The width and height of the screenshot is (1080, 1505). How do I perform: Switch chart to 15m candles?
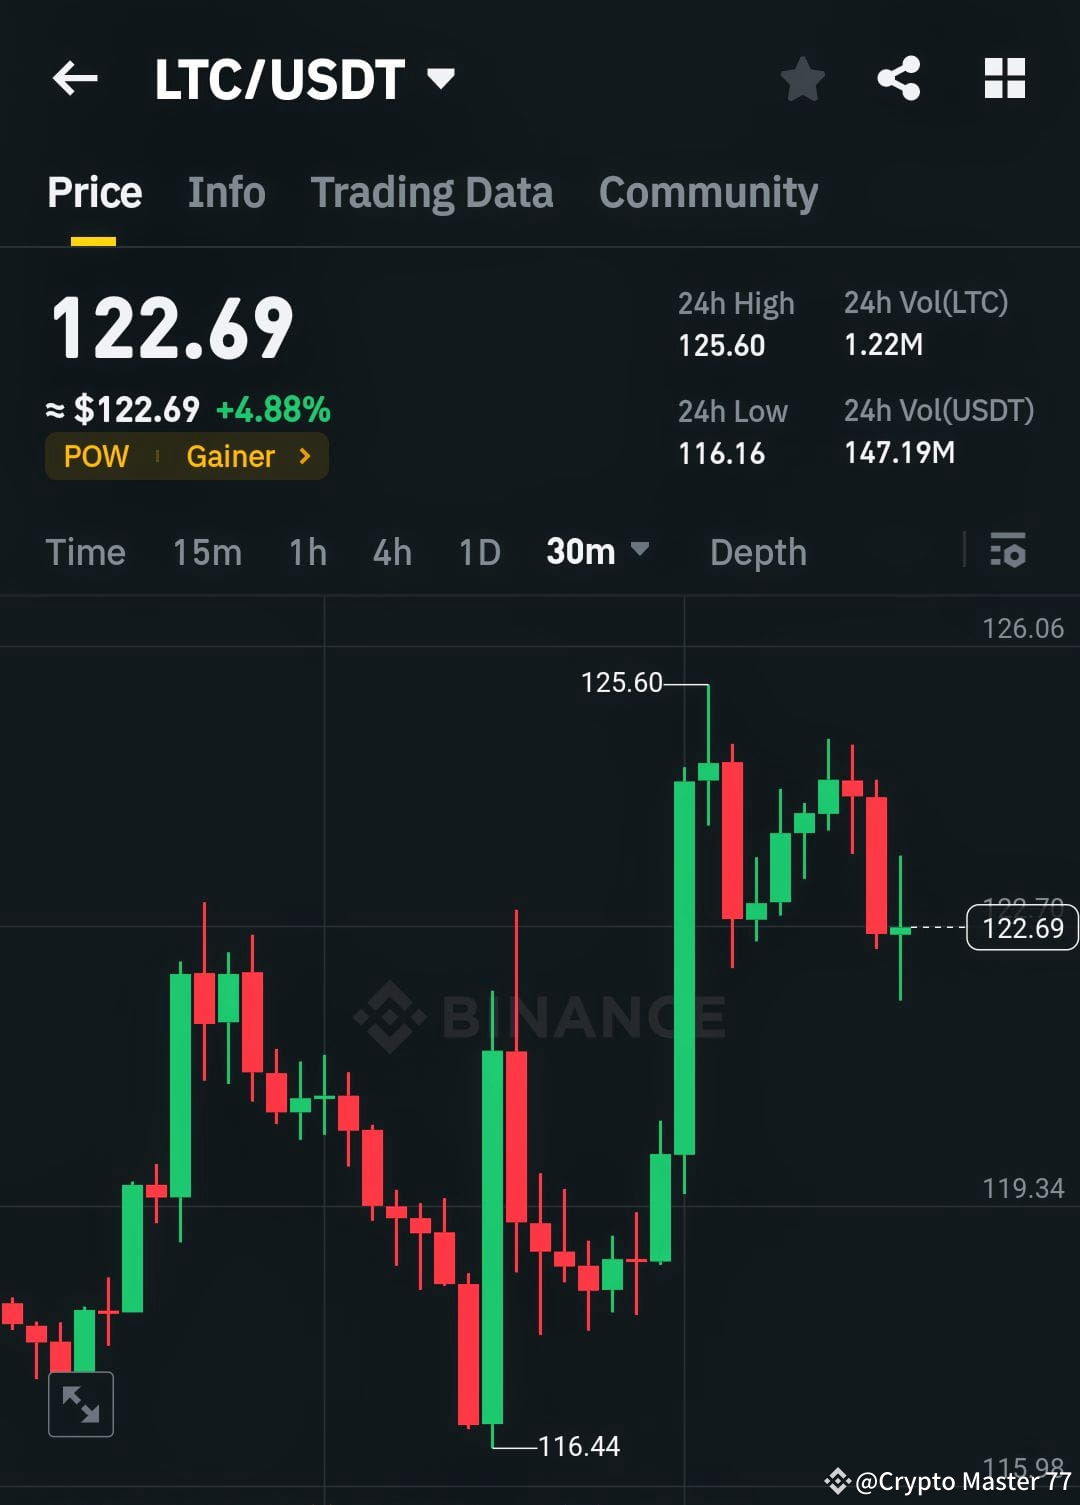(x=206, y=551)
